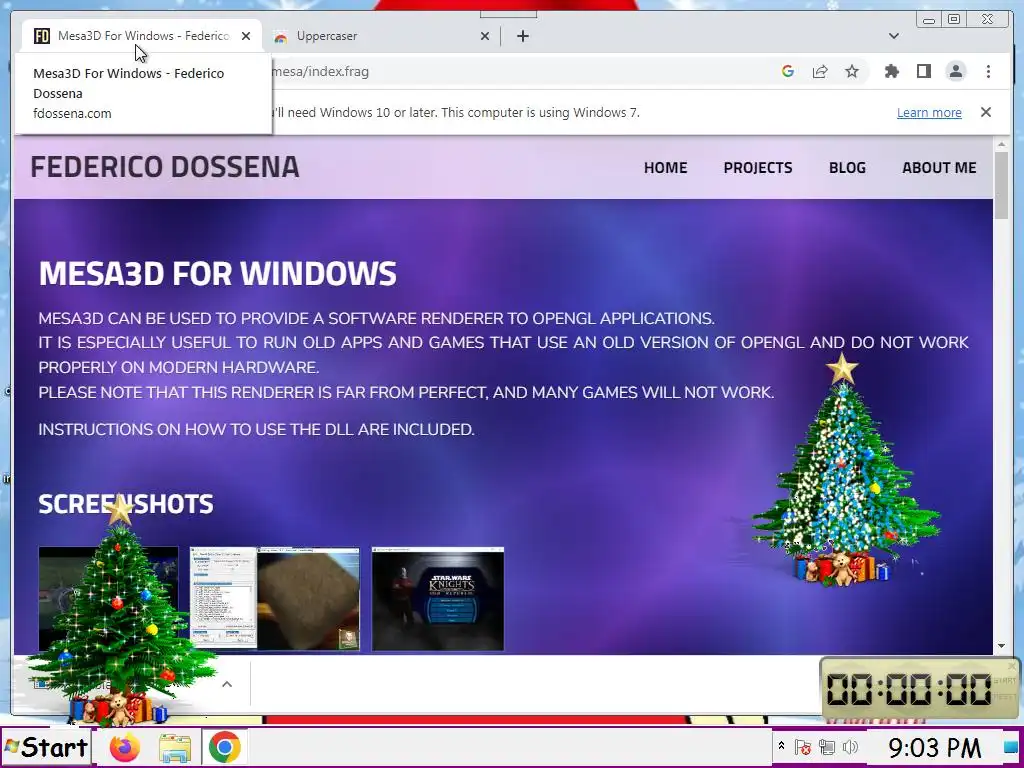Open the tab search dropdown chevron

[x=894, y=36]
